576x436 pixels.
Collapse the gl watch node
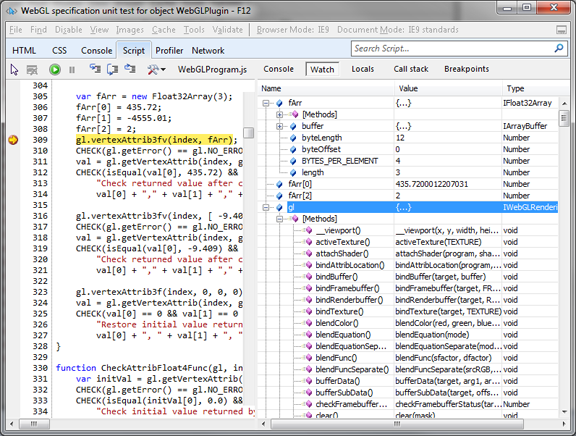point(266,208)
